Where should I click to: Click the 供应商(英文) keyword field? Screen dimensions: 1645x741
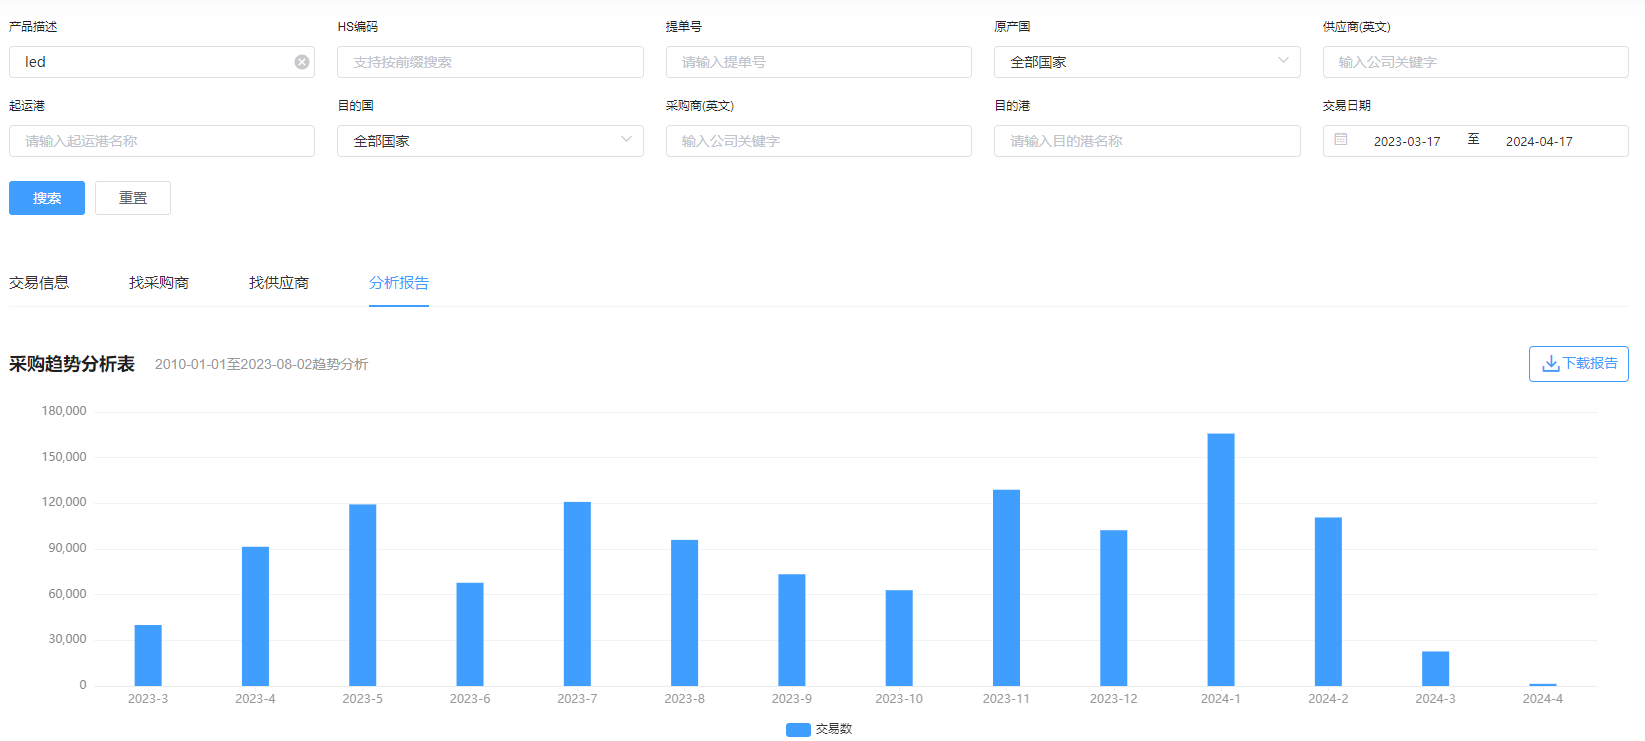tap(1475, 62)
